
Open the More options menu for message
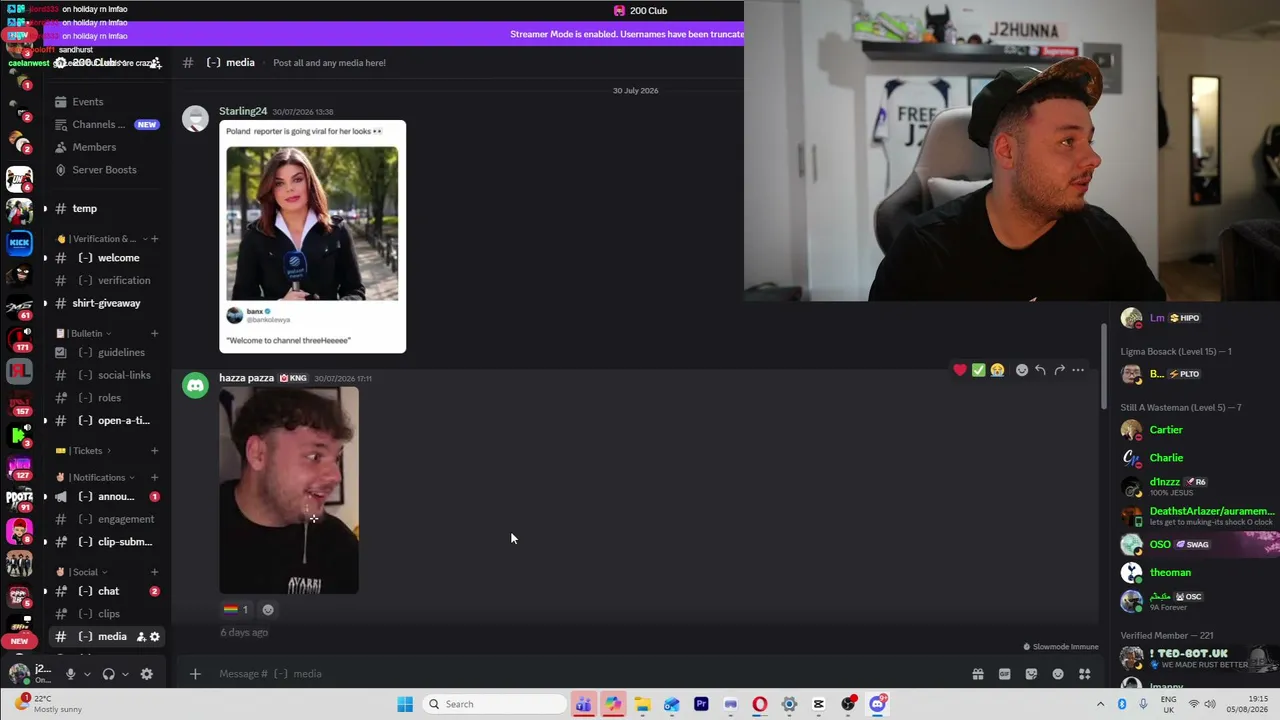click(1078, 370)
